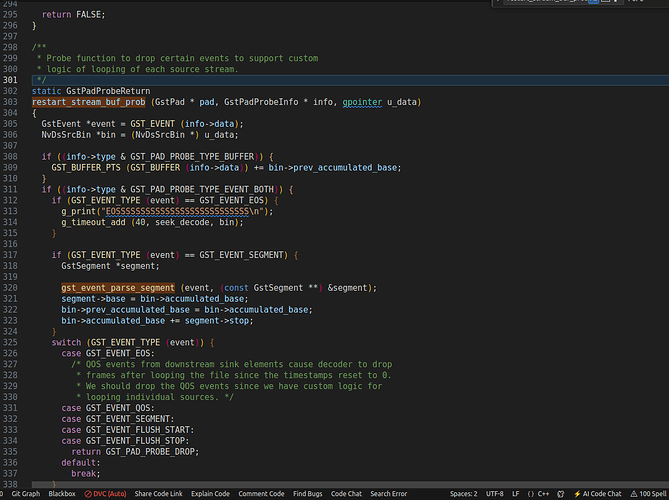Open the LF end-of-line selector

click(x=515, y=494)
